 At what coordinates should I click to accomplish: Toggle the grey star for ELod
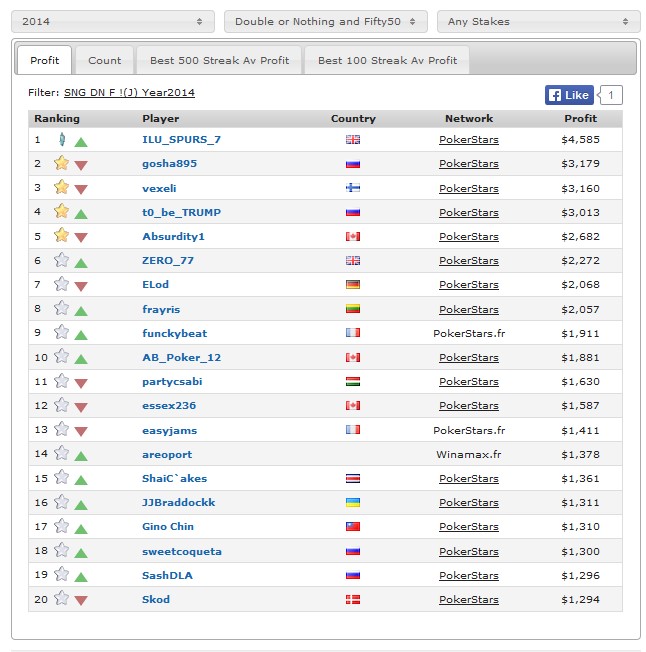61,284
